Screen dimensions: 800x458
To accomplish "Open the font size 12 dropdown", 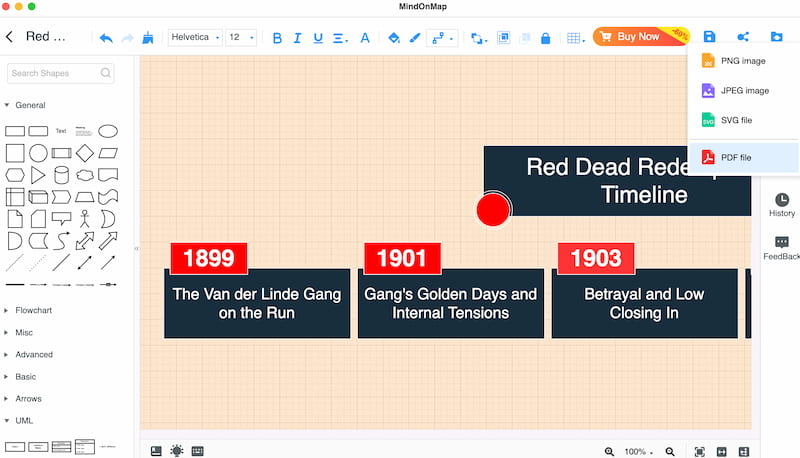I will pyautogui.click(x=241, y=37).
